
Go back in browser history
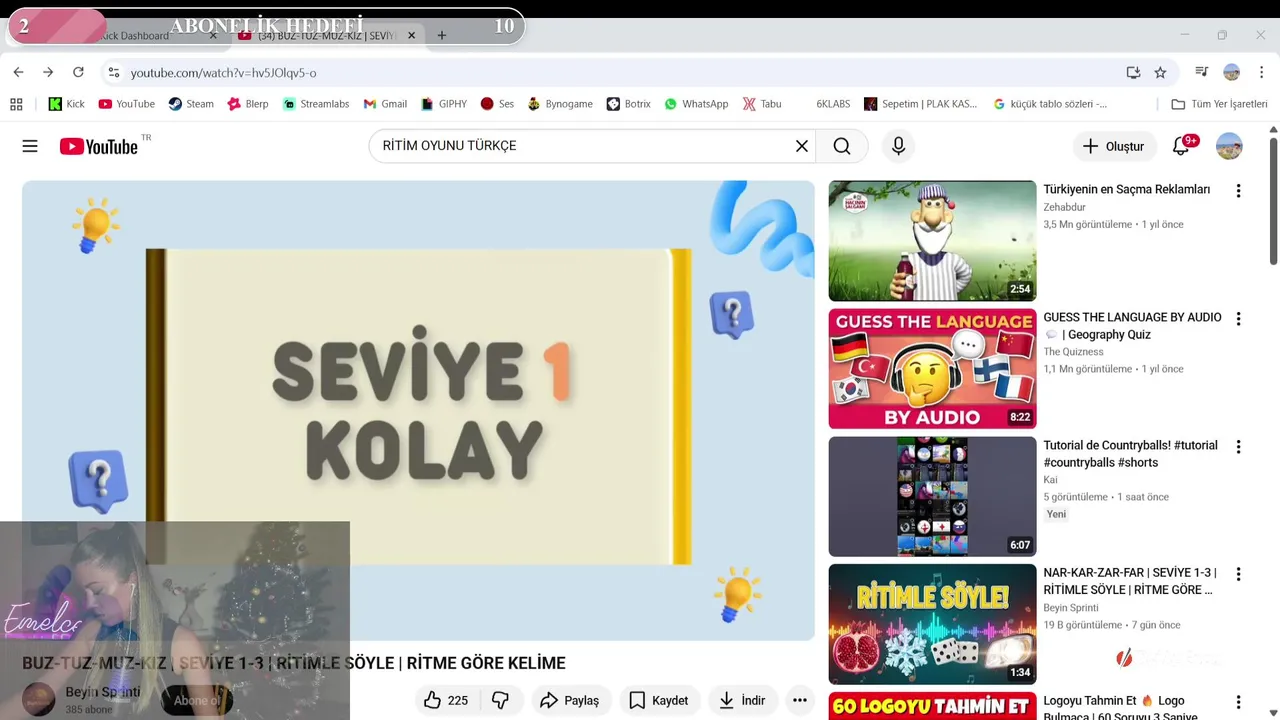18,72
